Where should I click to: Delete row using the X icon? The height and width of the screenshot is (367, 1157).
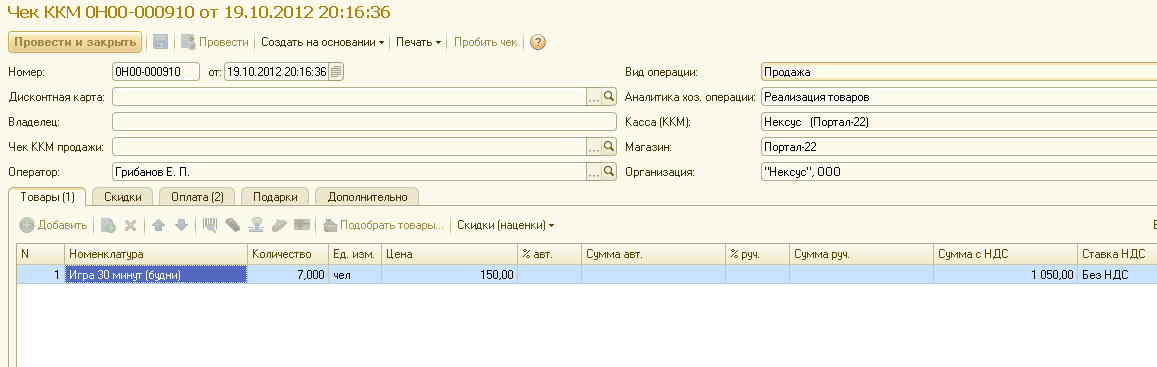click(x=130, y=225)
